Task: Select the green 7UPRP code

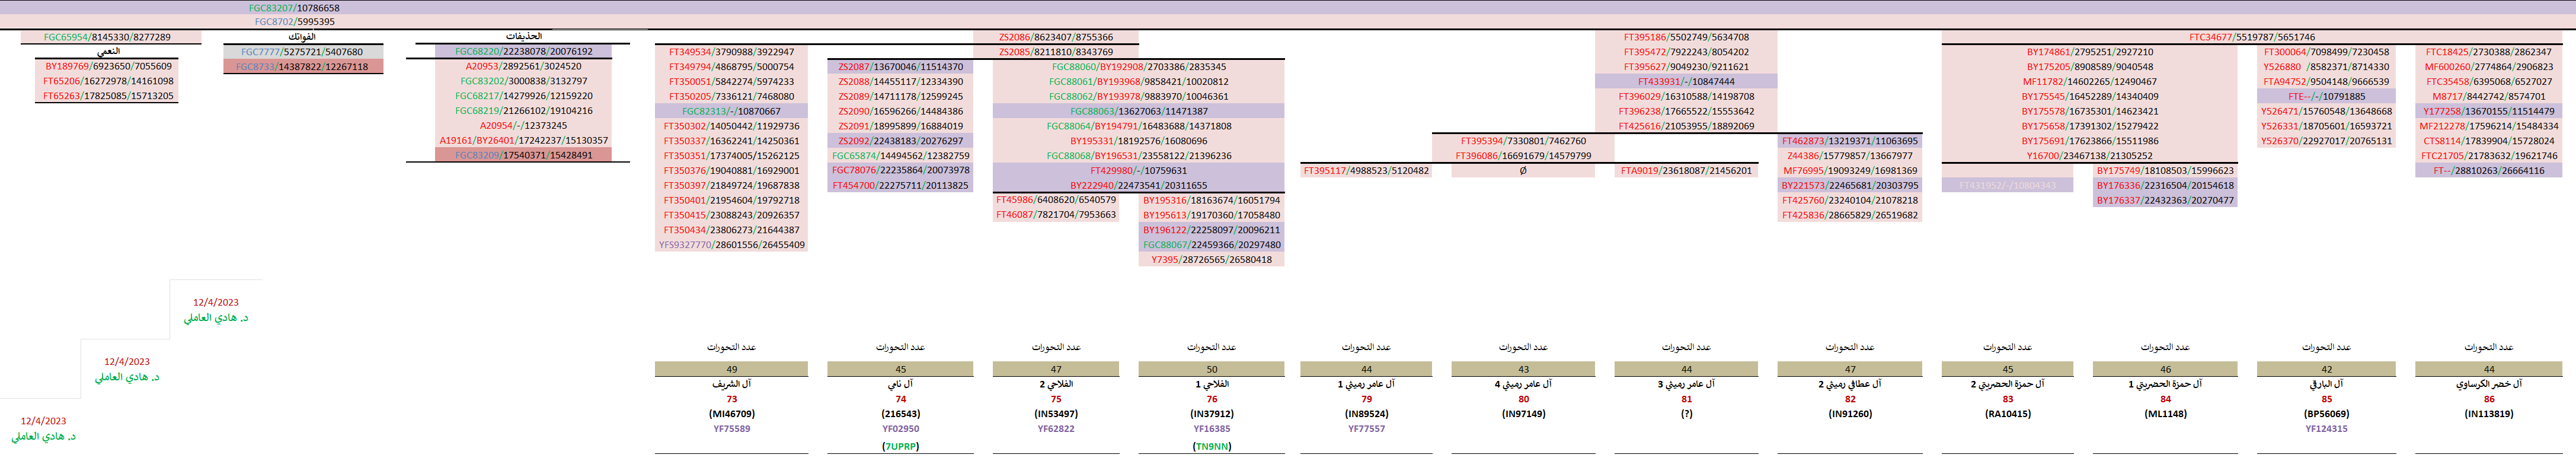Action: point(900,446)
